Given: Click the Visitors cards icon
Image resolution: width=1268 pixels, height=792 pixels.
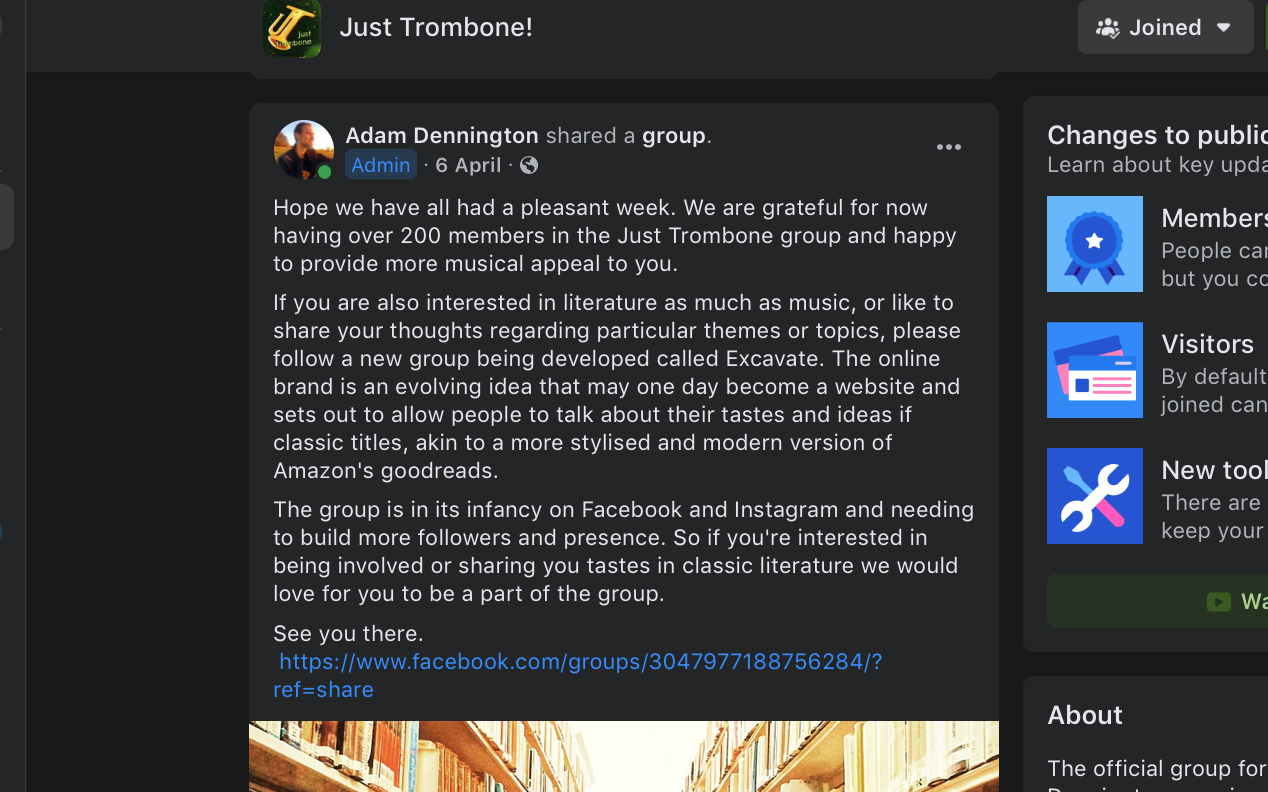Looking at the screenshot, I should pyautogui.click(x=1094, y=370).
